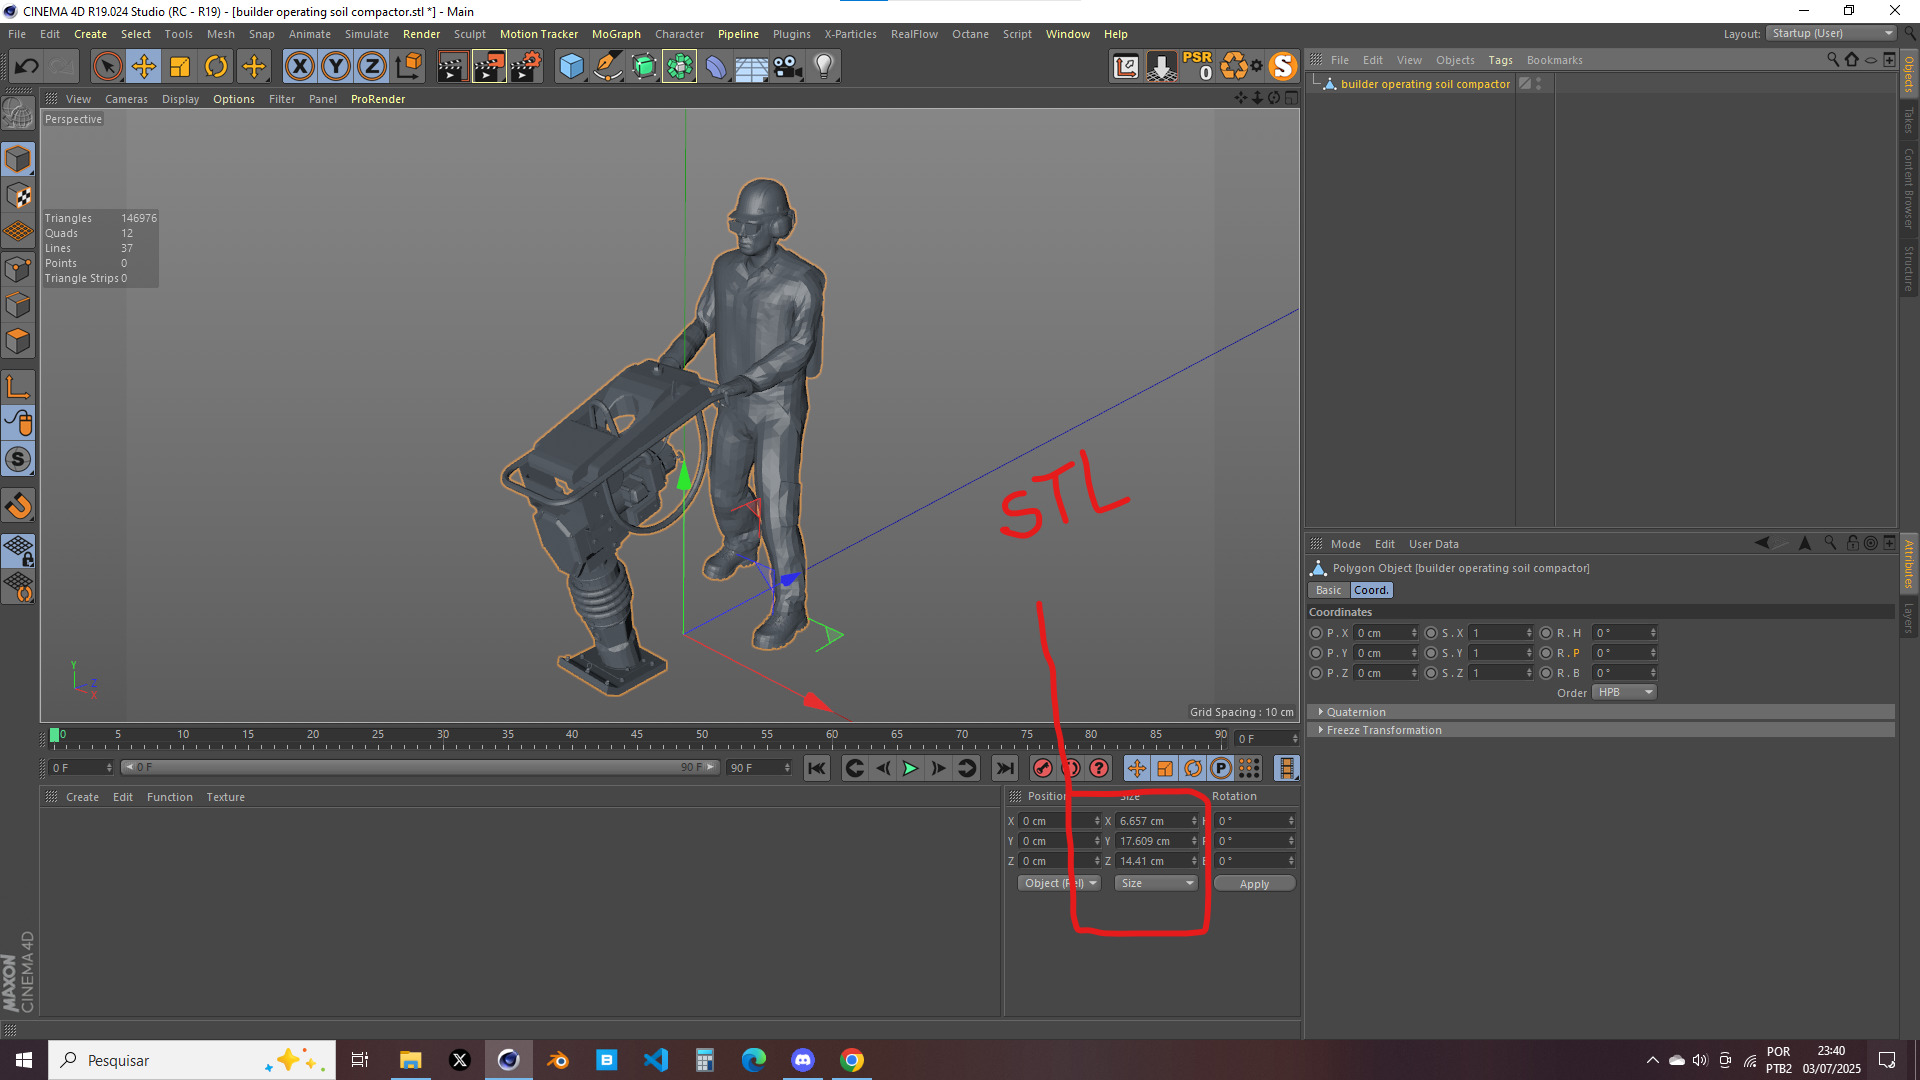Click the Cube primitive icon
This screenshot has height=1080, width=1920.
(571, 67)
